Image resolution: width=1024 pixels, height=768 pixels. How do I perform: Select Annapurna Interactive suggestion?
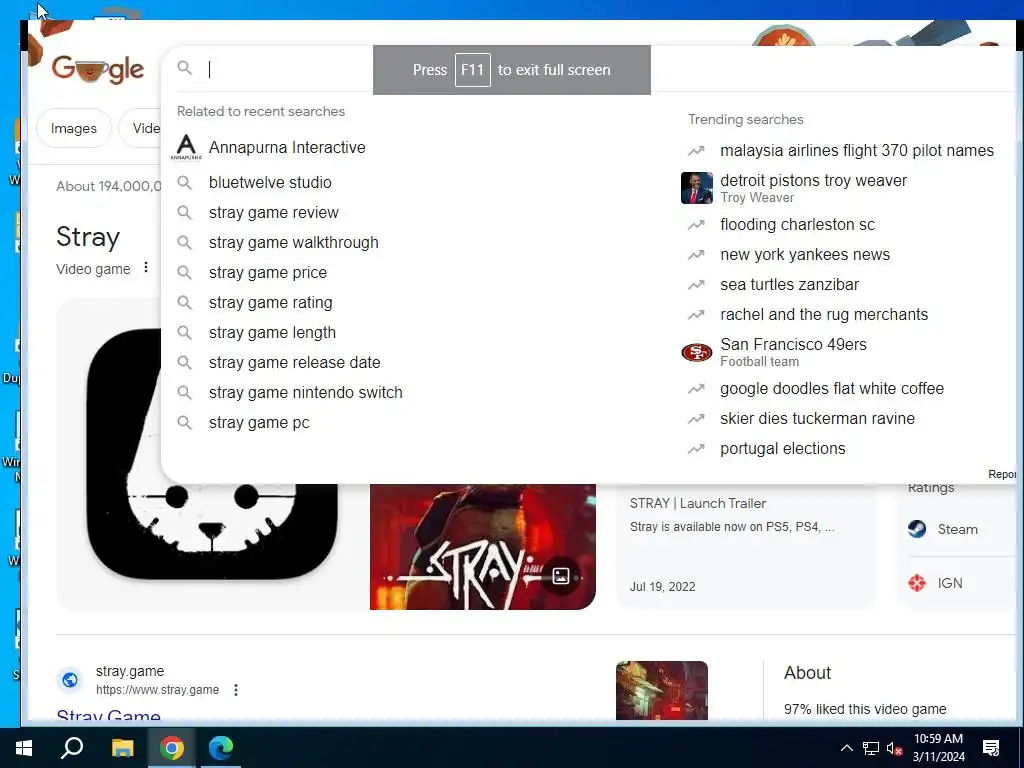tap(287, 148)
